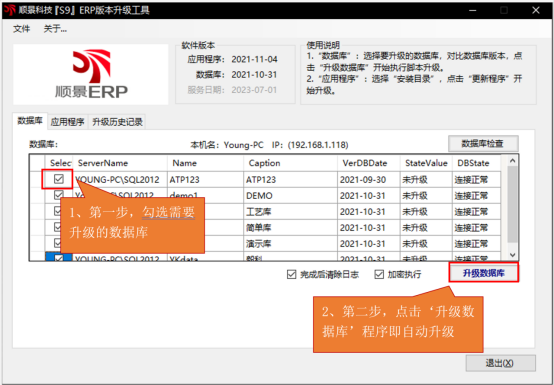Click the 2021-09-30 VerDBDate cell
Screen dimensions: 554x385
coord(369,180)
